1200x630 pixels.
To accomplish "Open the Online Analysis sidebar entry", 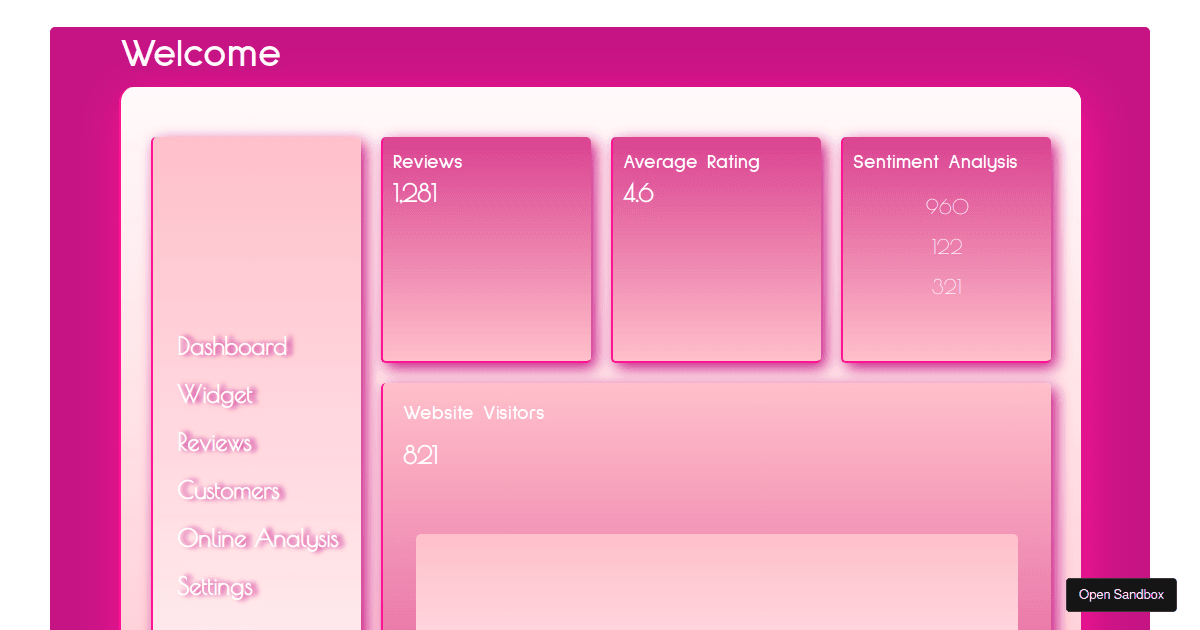I will 258,538.
